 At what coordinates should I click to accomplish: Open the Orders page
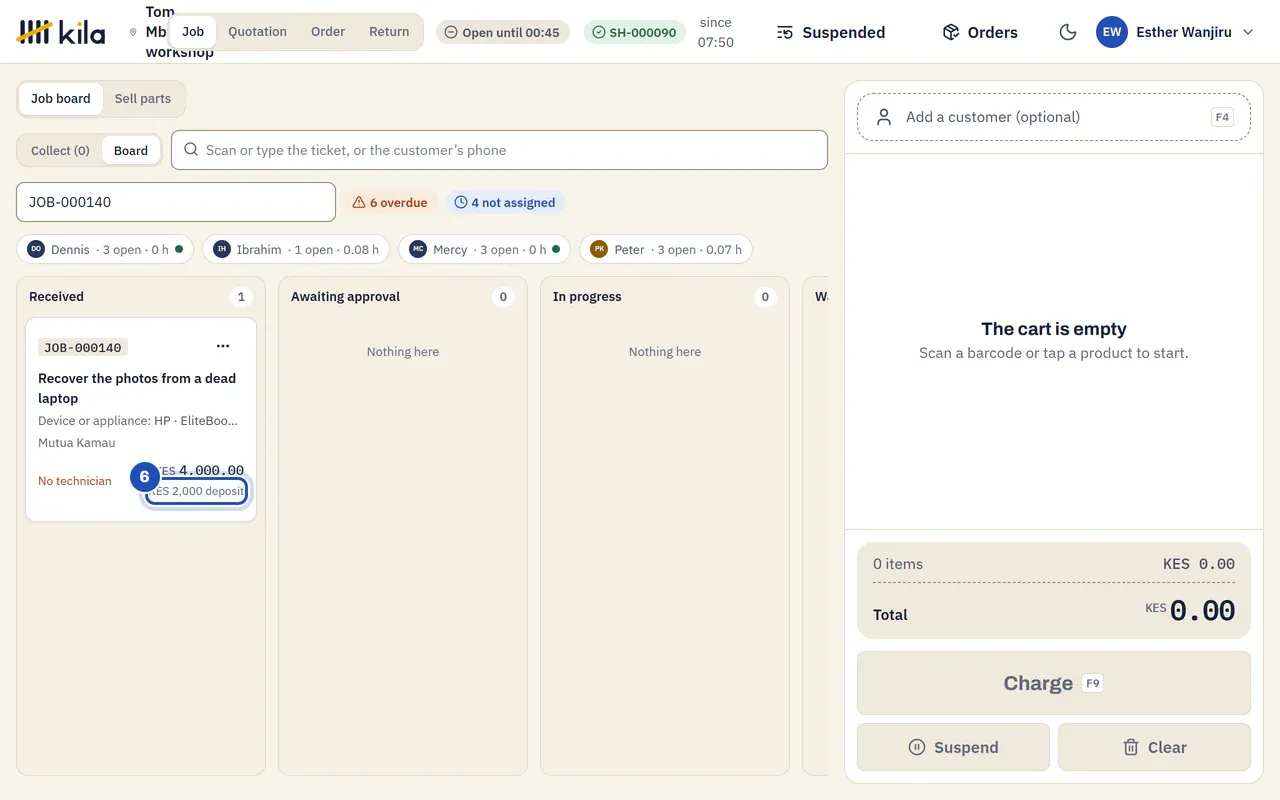pos(980,32)
